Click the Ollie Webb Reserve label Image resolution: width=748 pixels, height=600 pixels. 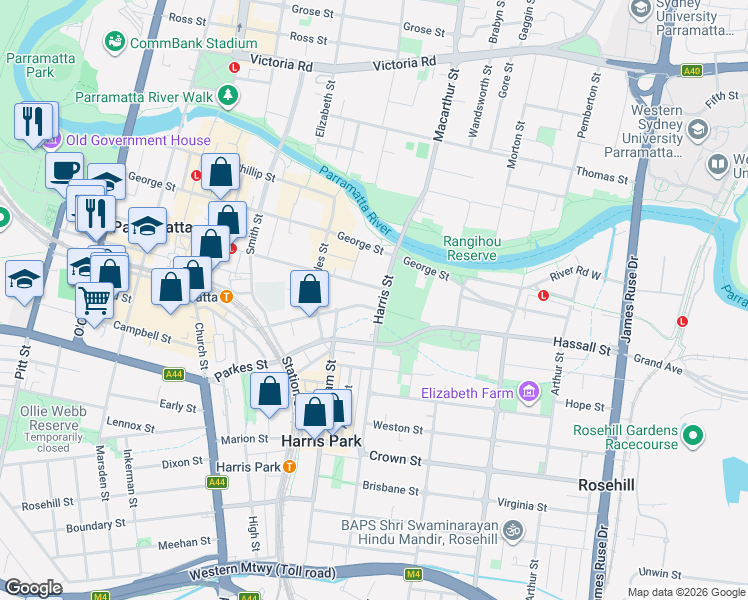(53, 418)
